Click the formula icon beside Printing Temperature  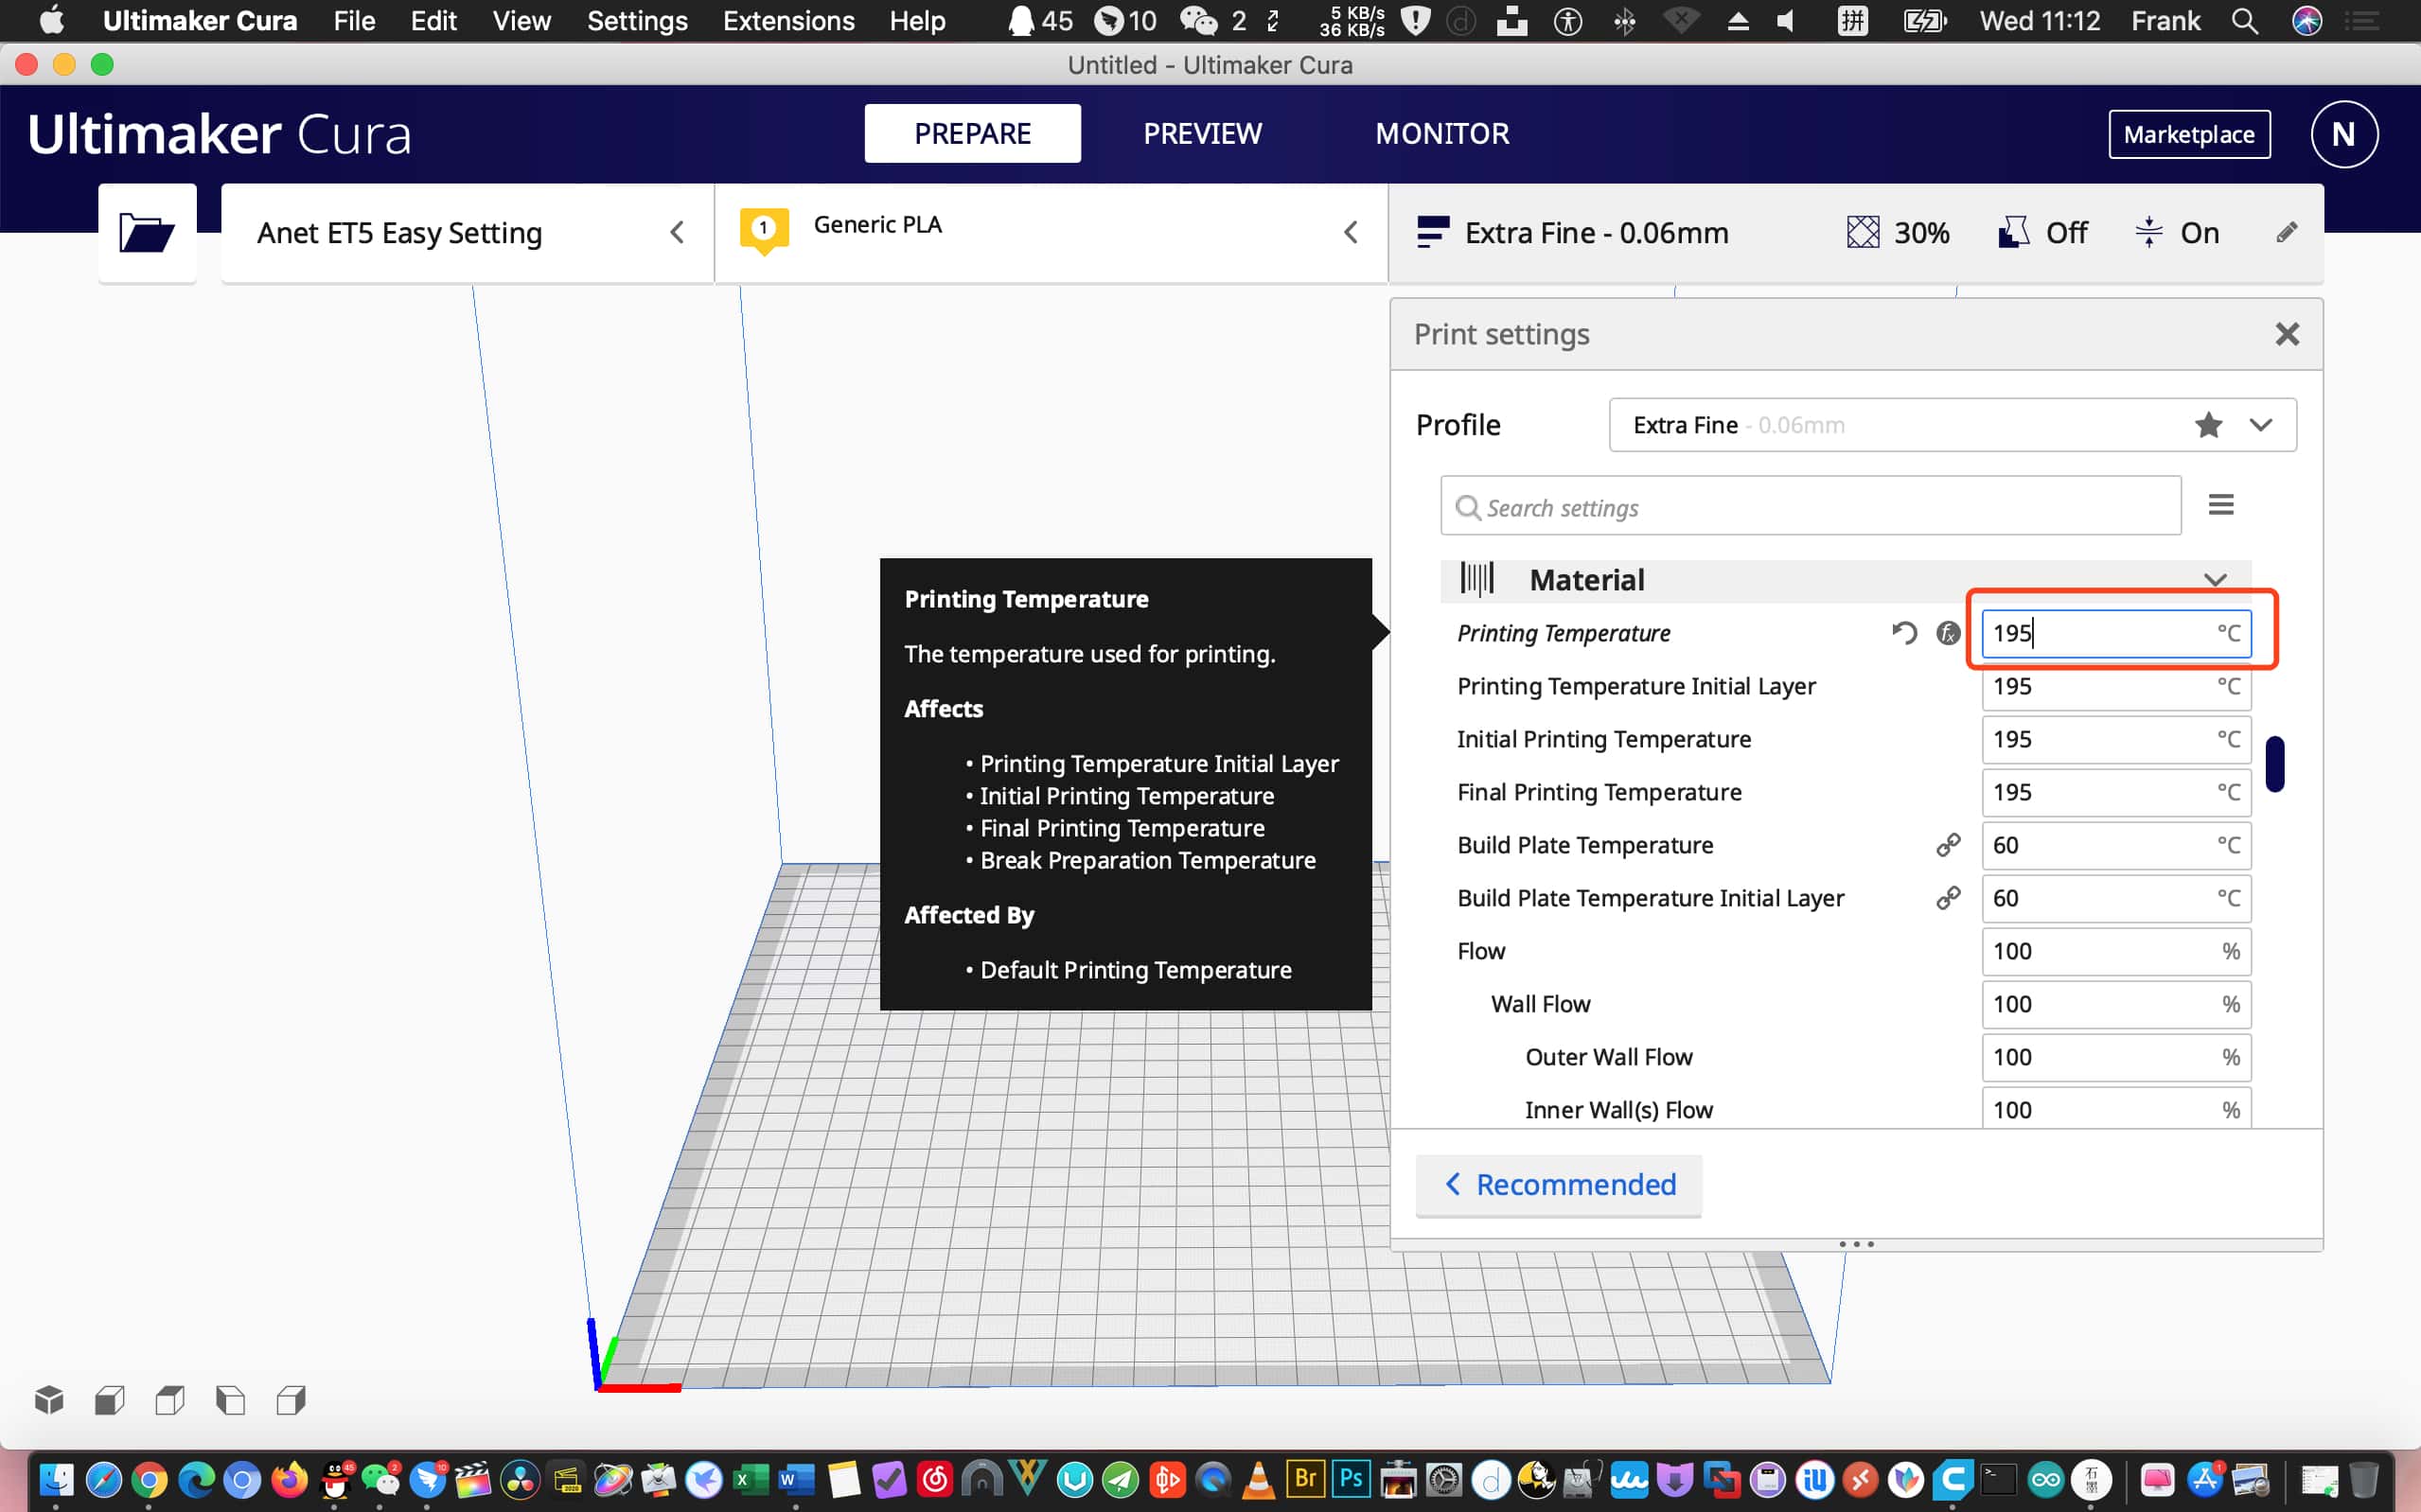pos(1947,633)
